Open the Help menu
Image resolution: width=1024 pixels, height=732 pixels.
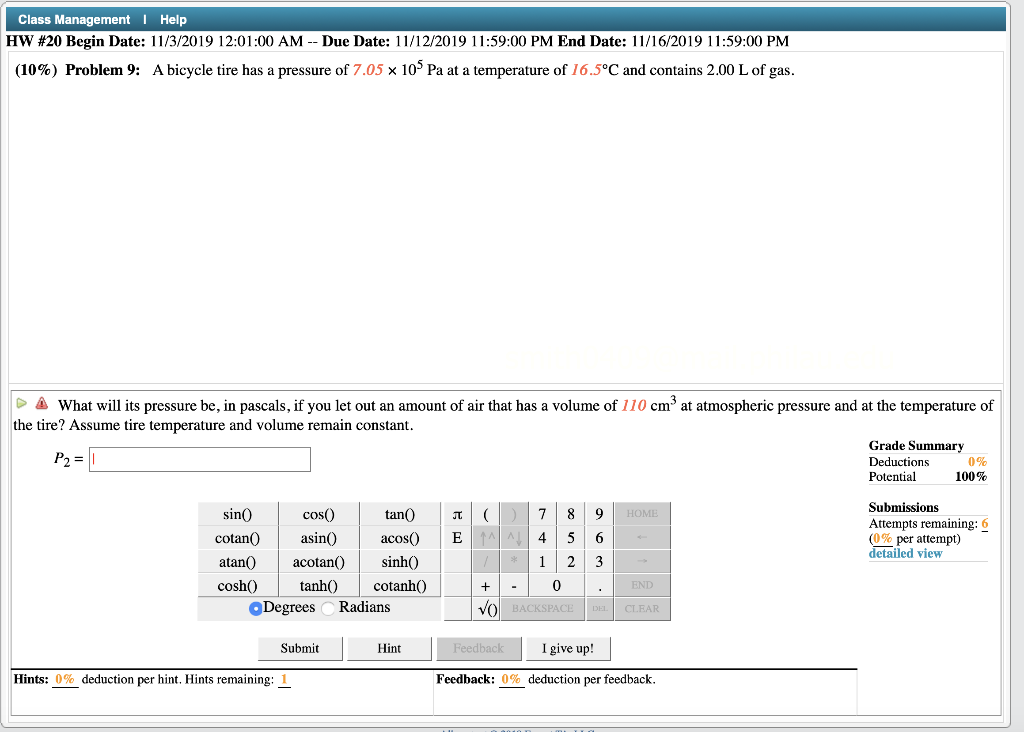click(x=172, y=19)
